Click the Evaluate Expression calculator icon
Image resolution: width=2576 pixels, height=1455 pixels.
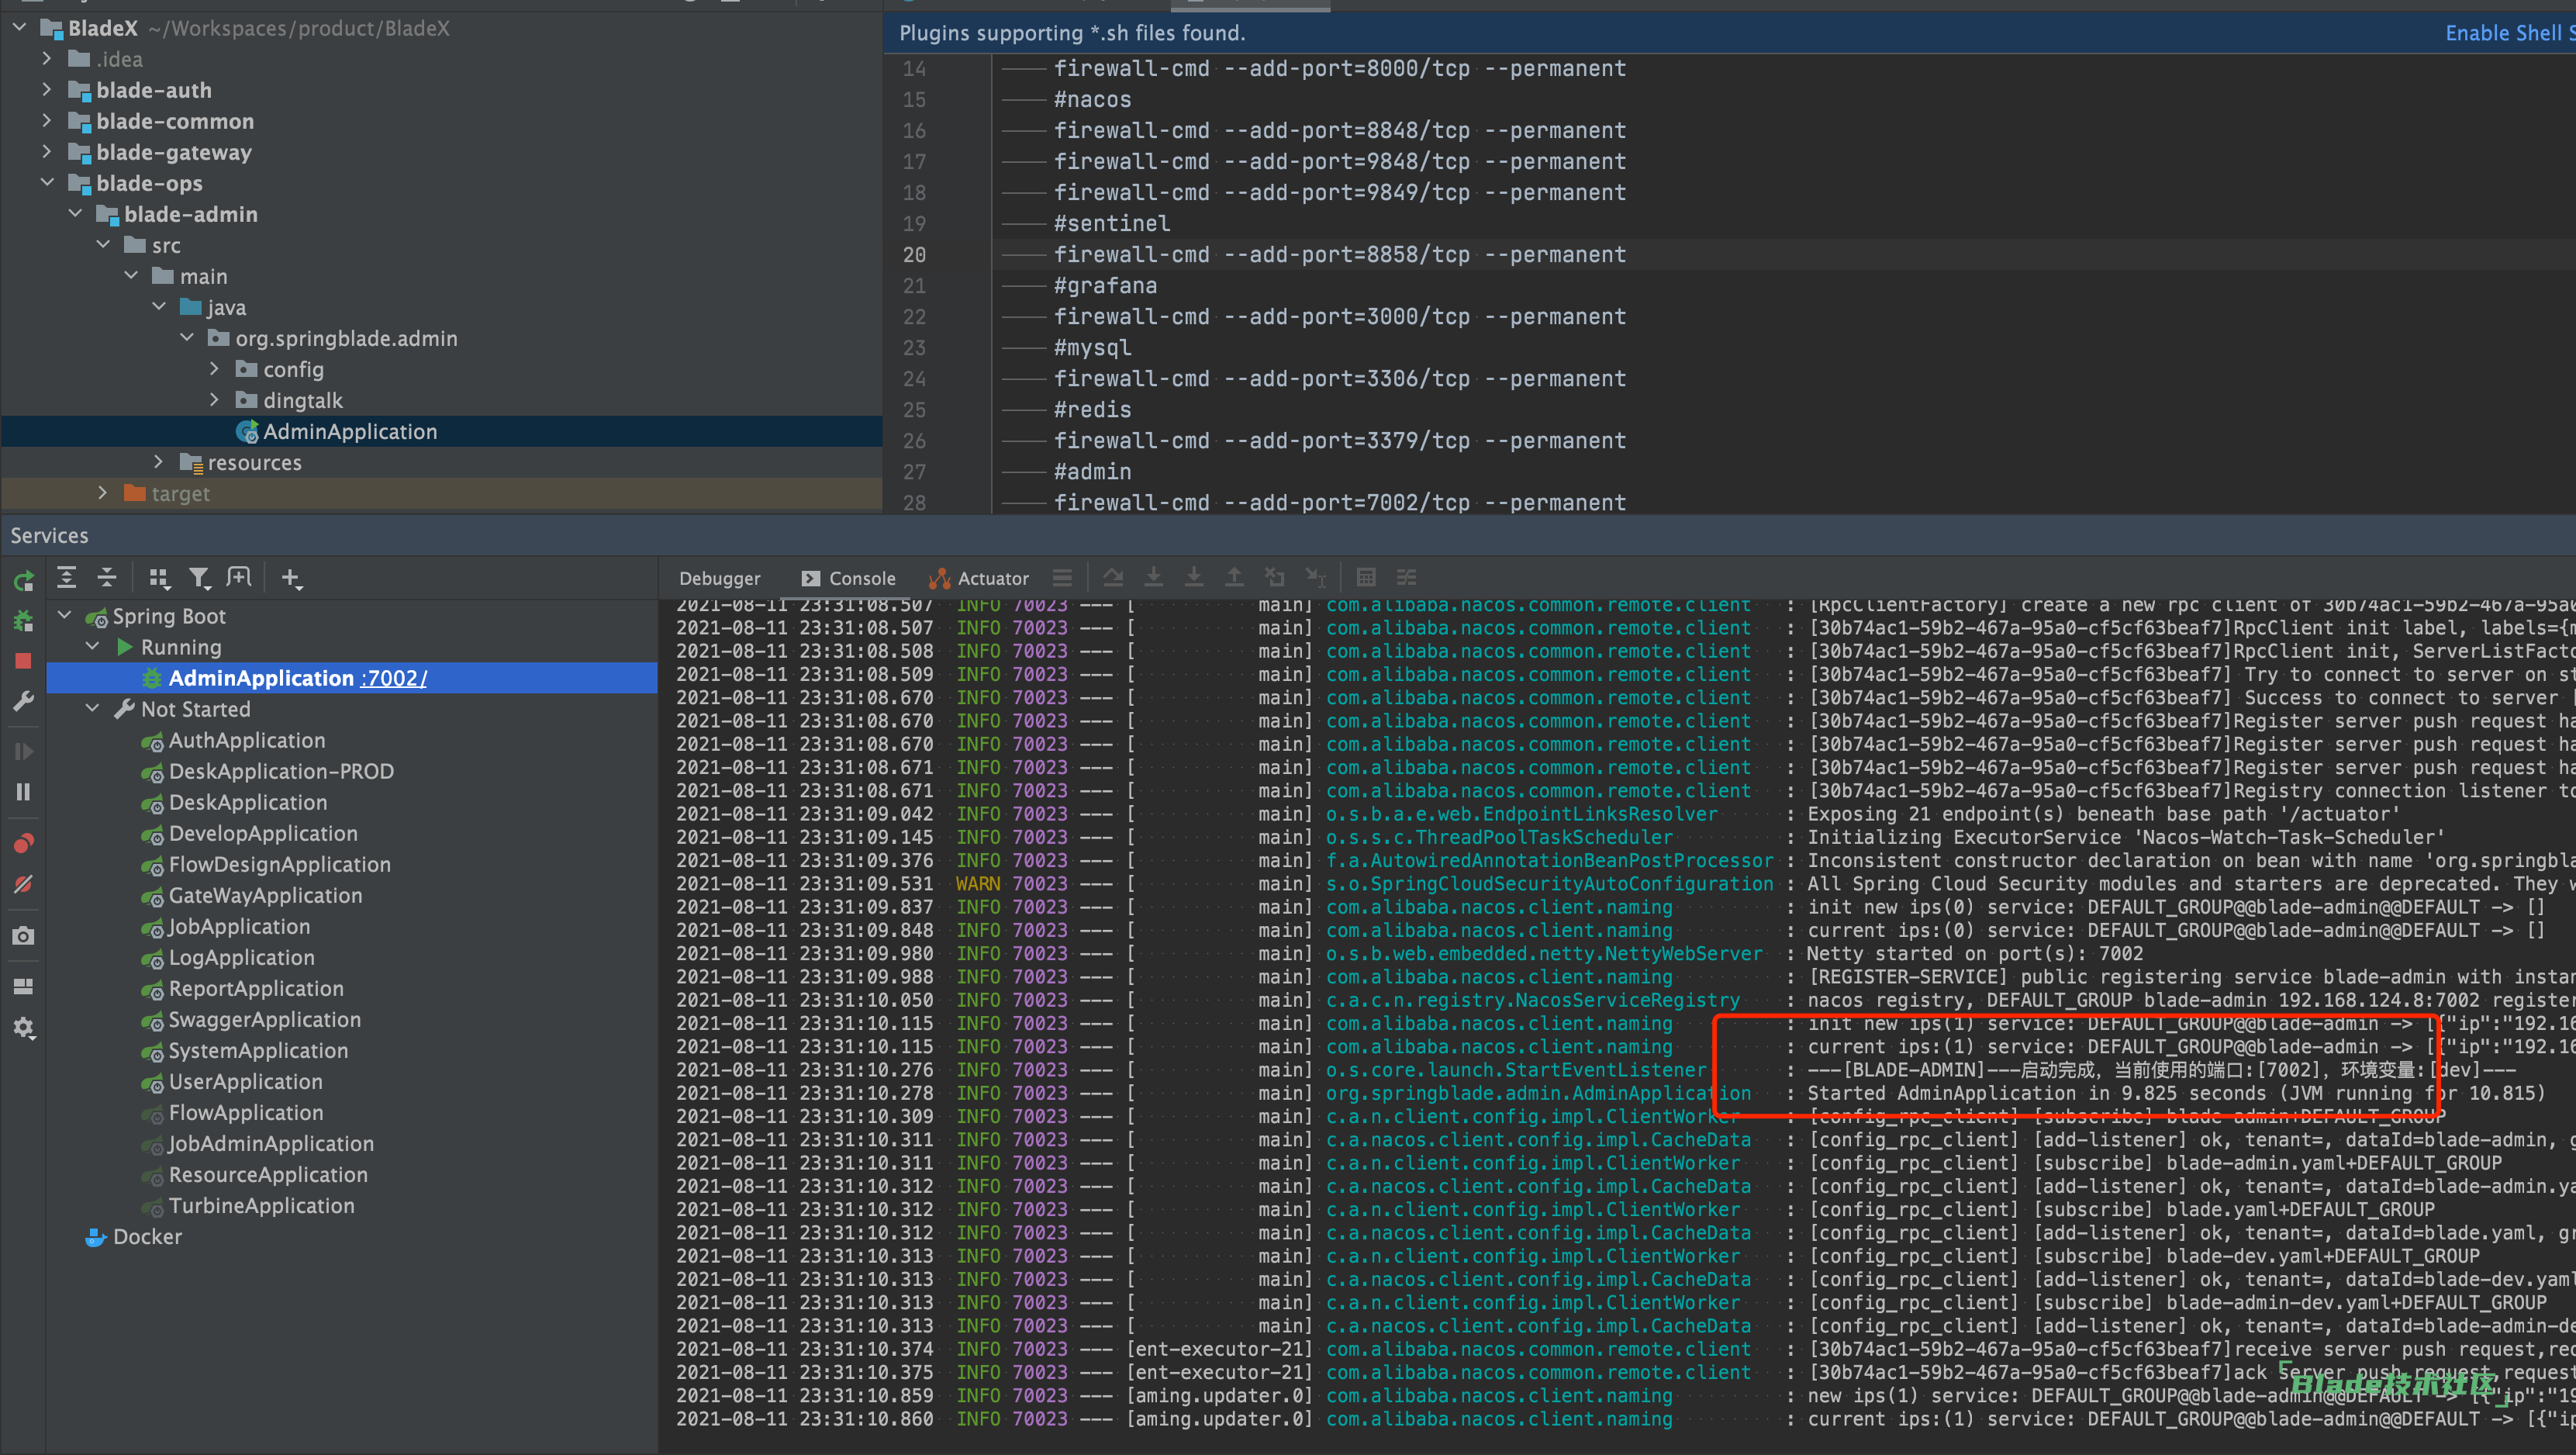click(1366, 578)
